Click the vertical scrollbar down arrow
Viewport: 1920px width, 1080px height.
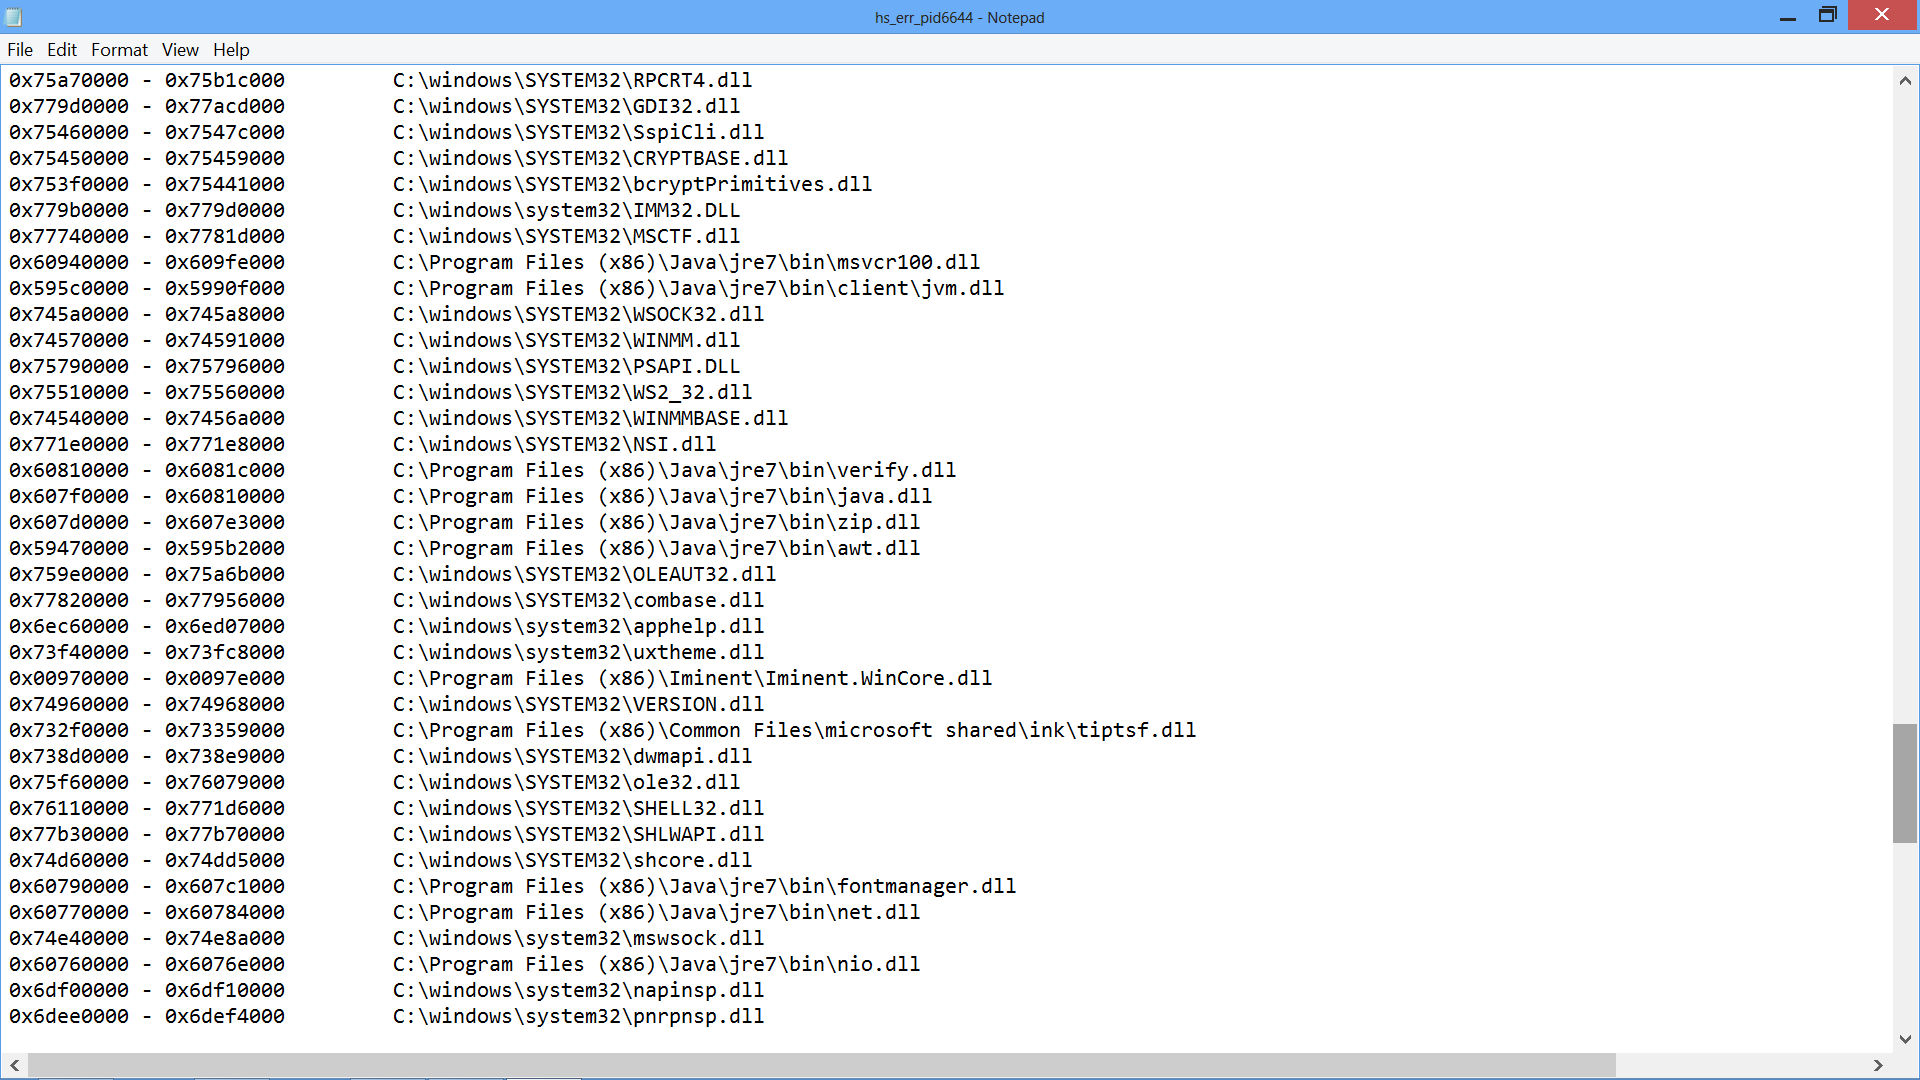1905,1039
